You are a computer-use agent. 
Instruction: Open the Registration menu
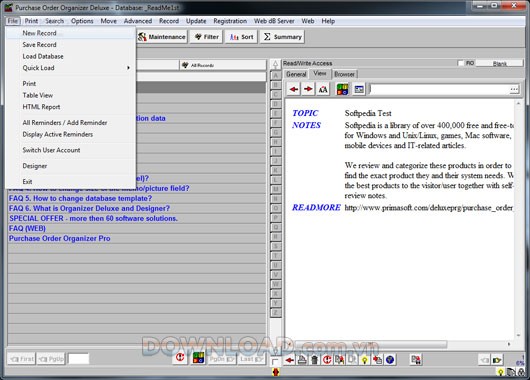pos(230,21)
